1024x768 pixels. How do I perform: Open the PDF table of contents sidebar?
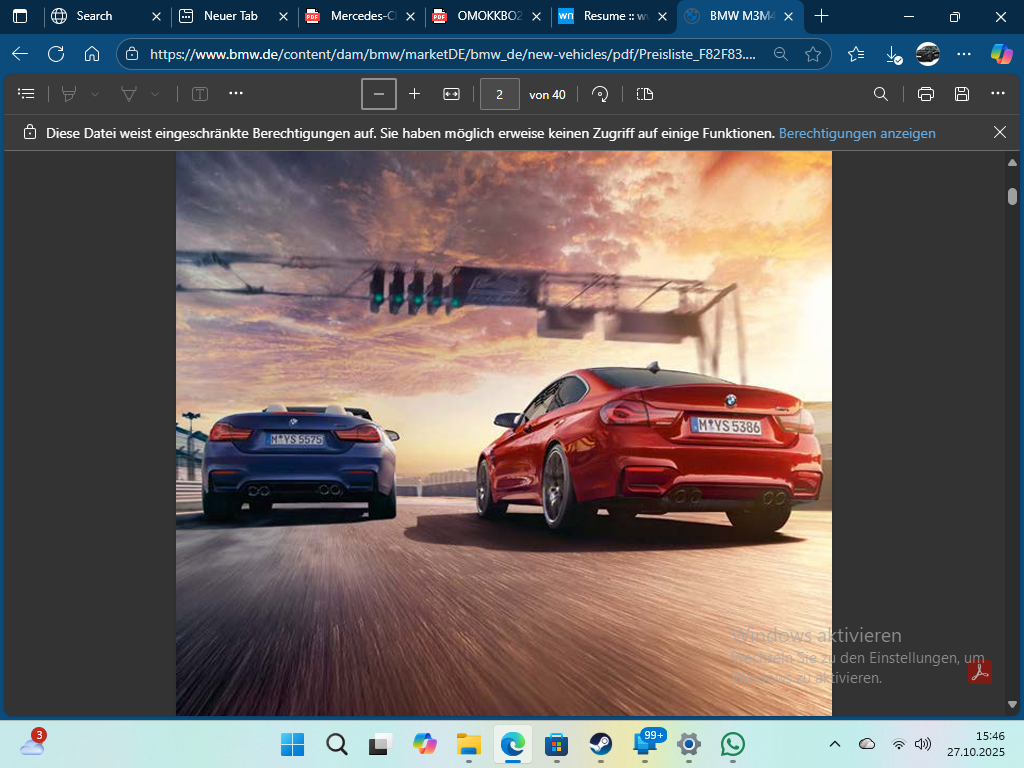click(x=27, y=94)
